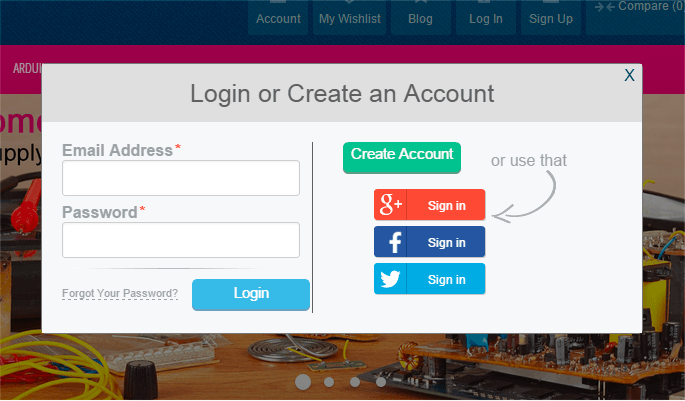Select the second carousel slide dot
Image resolution: width=685 pixels, height=401 pixels.
tap(329, 382)
